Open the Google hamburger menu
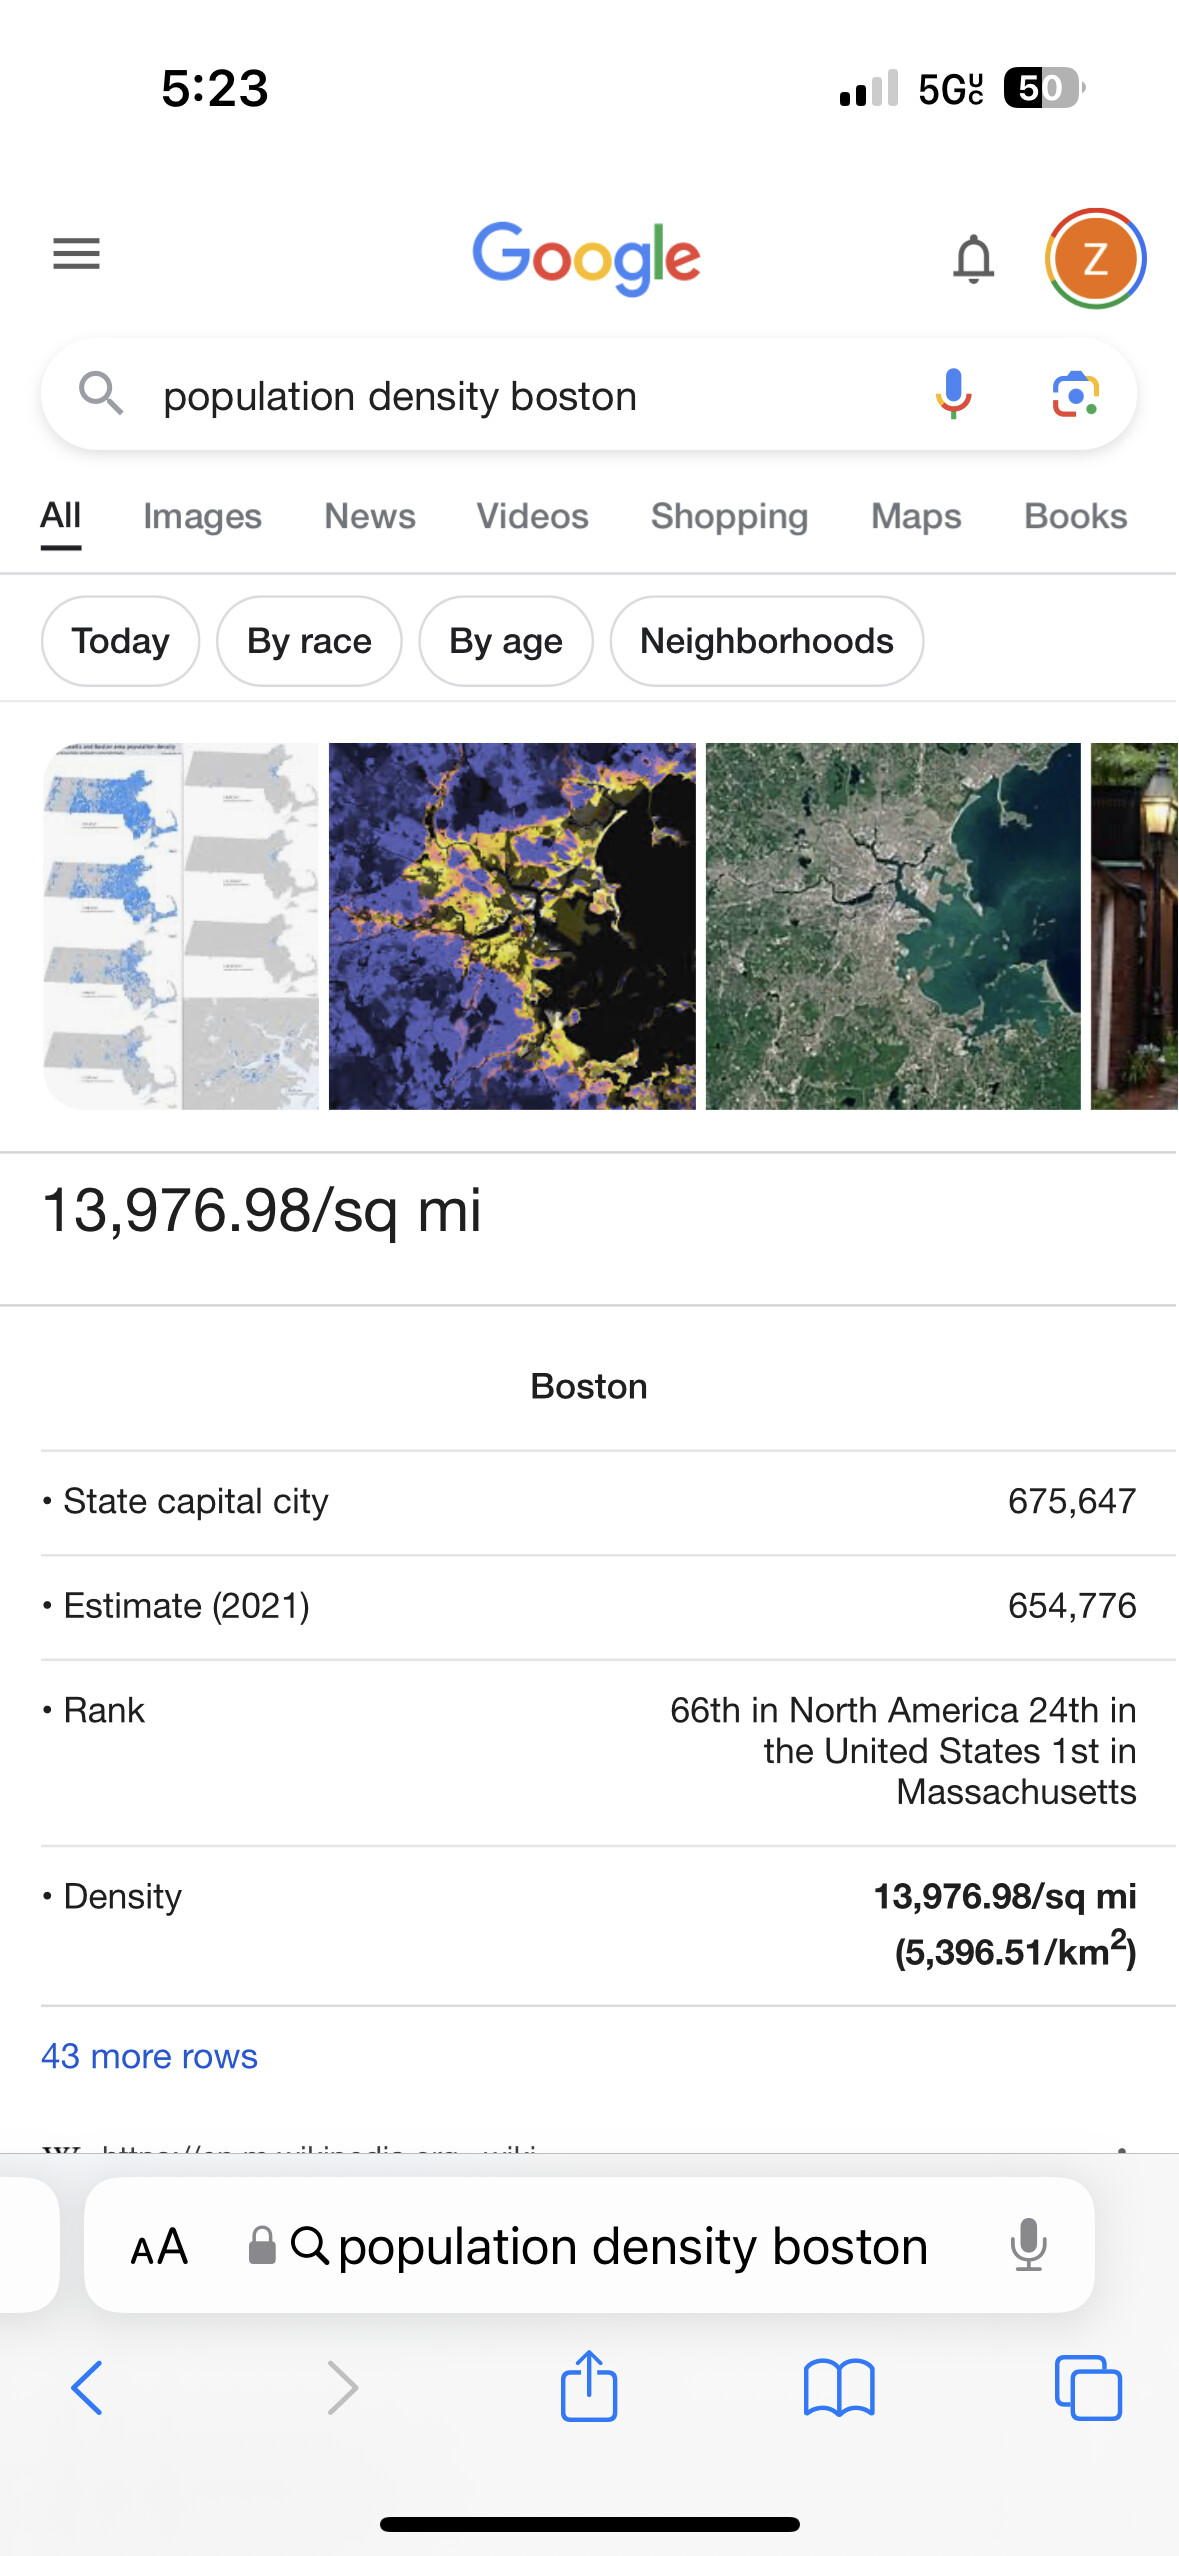 tap(76, 254)
